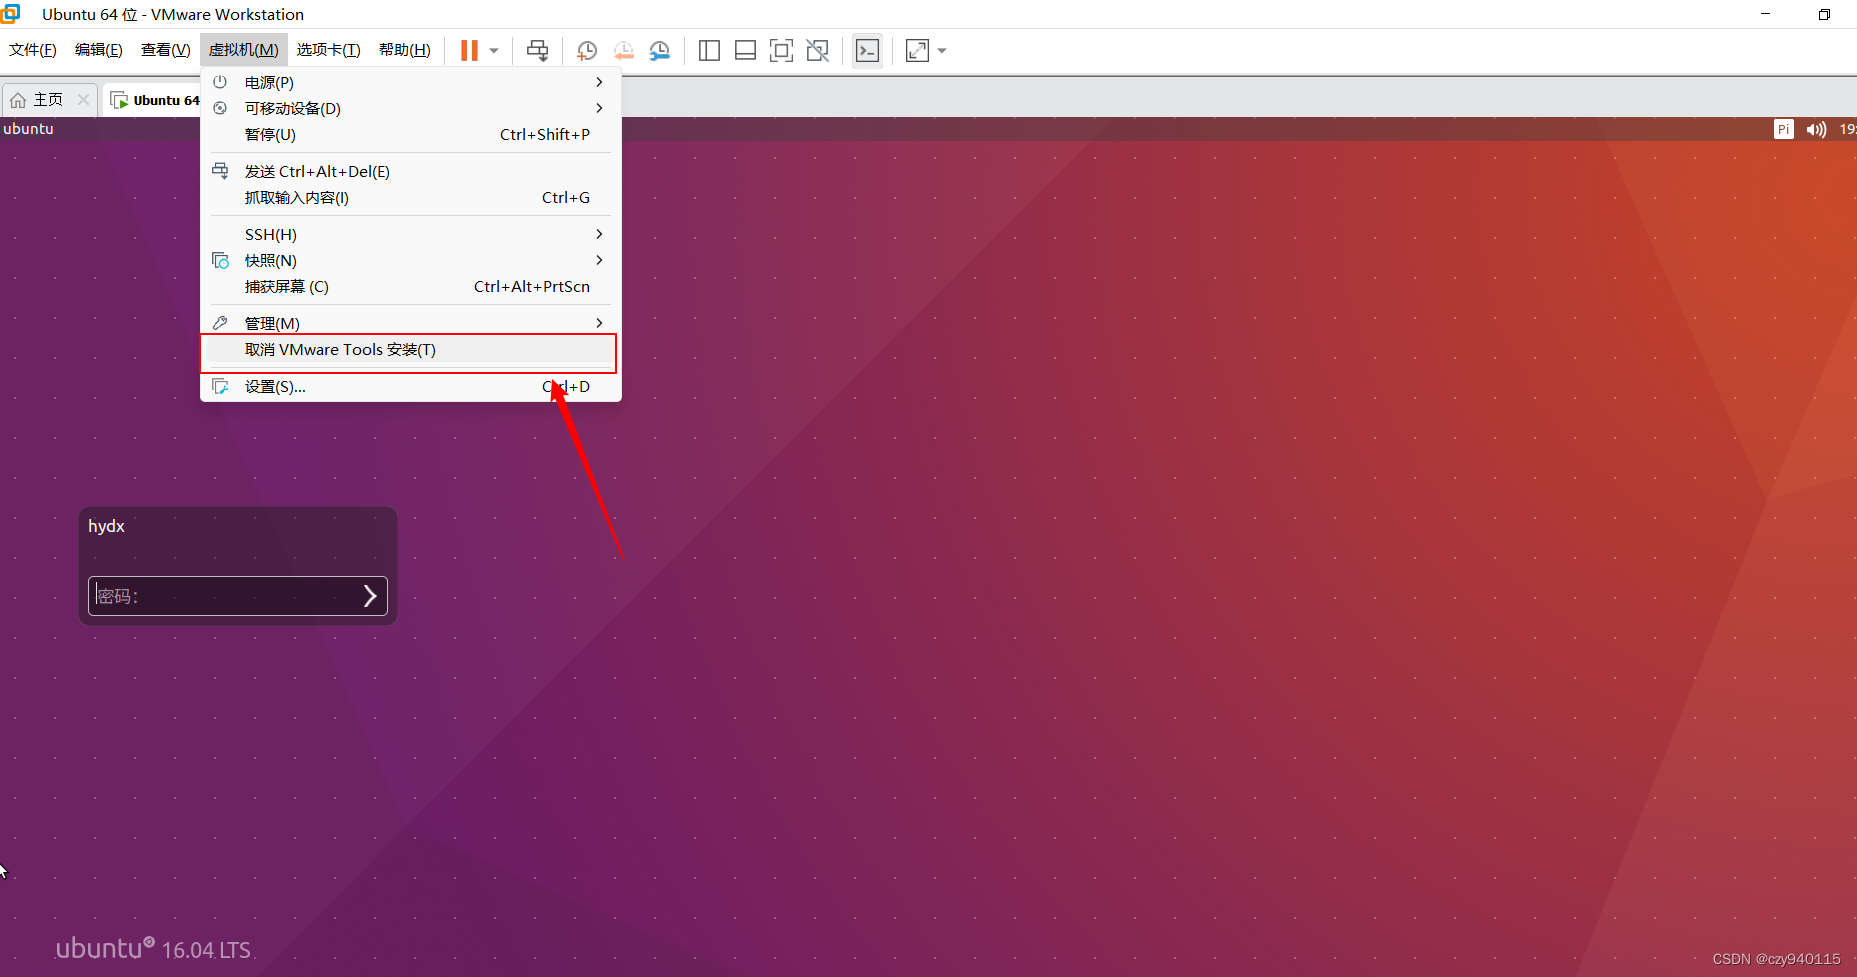The image size is (1857, 977).
Task: Open the 编辑(E) menu
Action: 99,50
